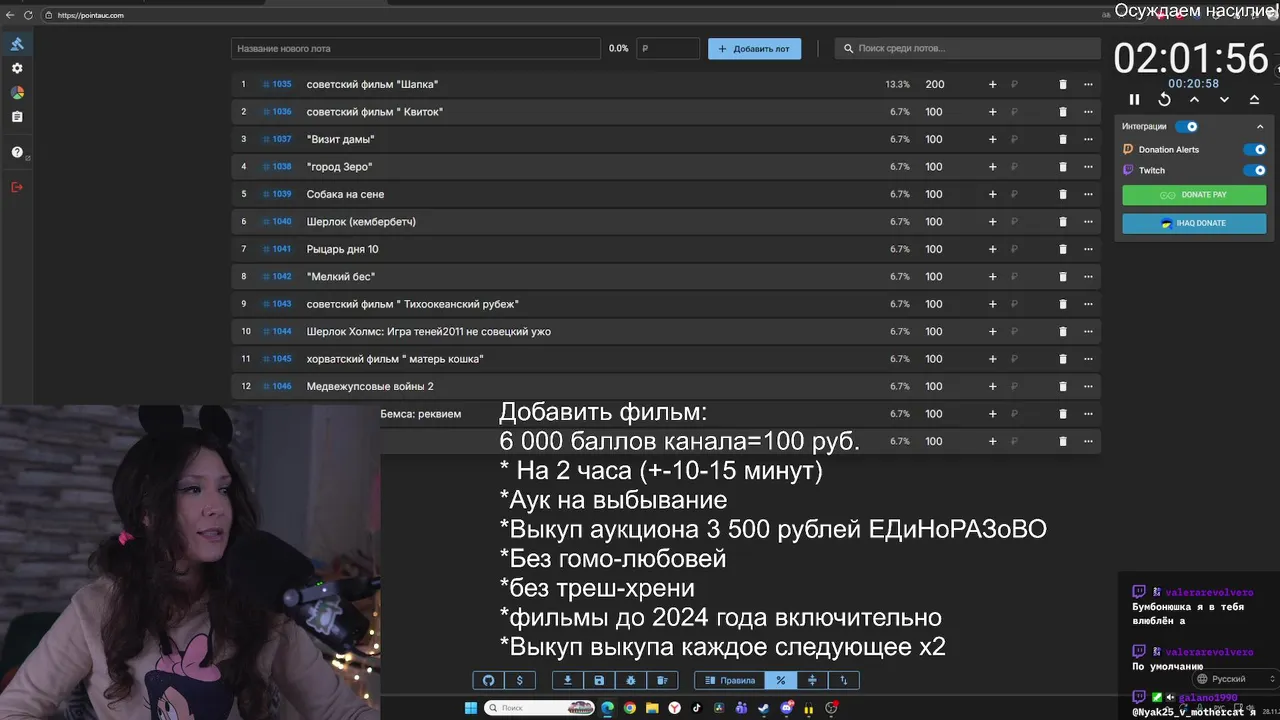The height and width of the screenshot is (720, 1280).
Task: Click the taskbar Поиск search box
Action: point(539,708)
